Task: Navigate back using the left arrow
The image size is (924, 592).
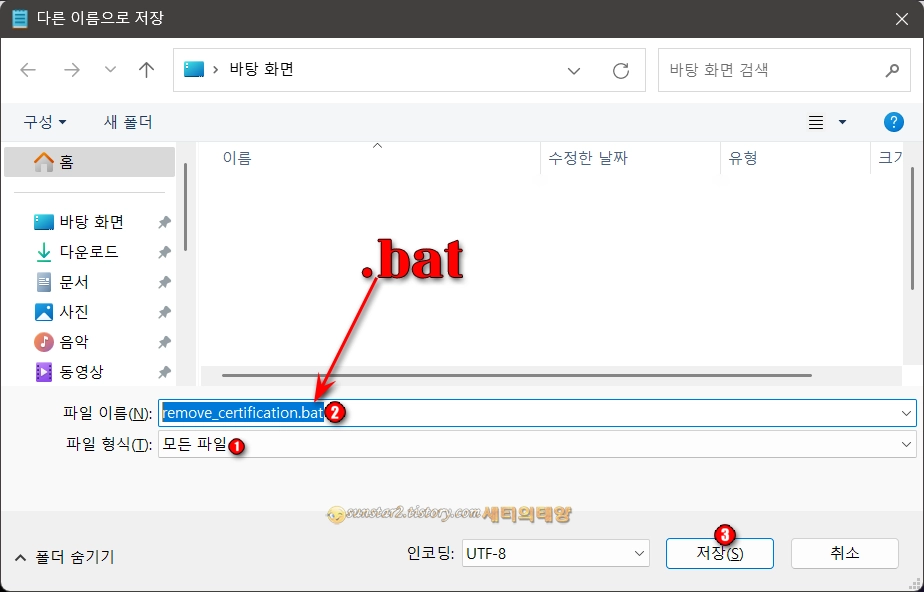Action: tap(28, 70)
